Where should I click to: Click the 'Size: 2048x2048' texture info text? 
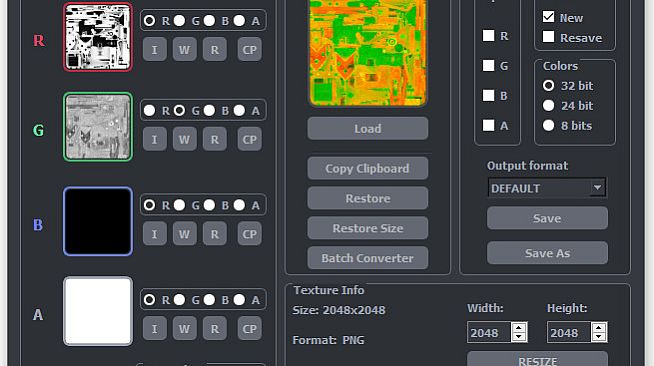339,310
